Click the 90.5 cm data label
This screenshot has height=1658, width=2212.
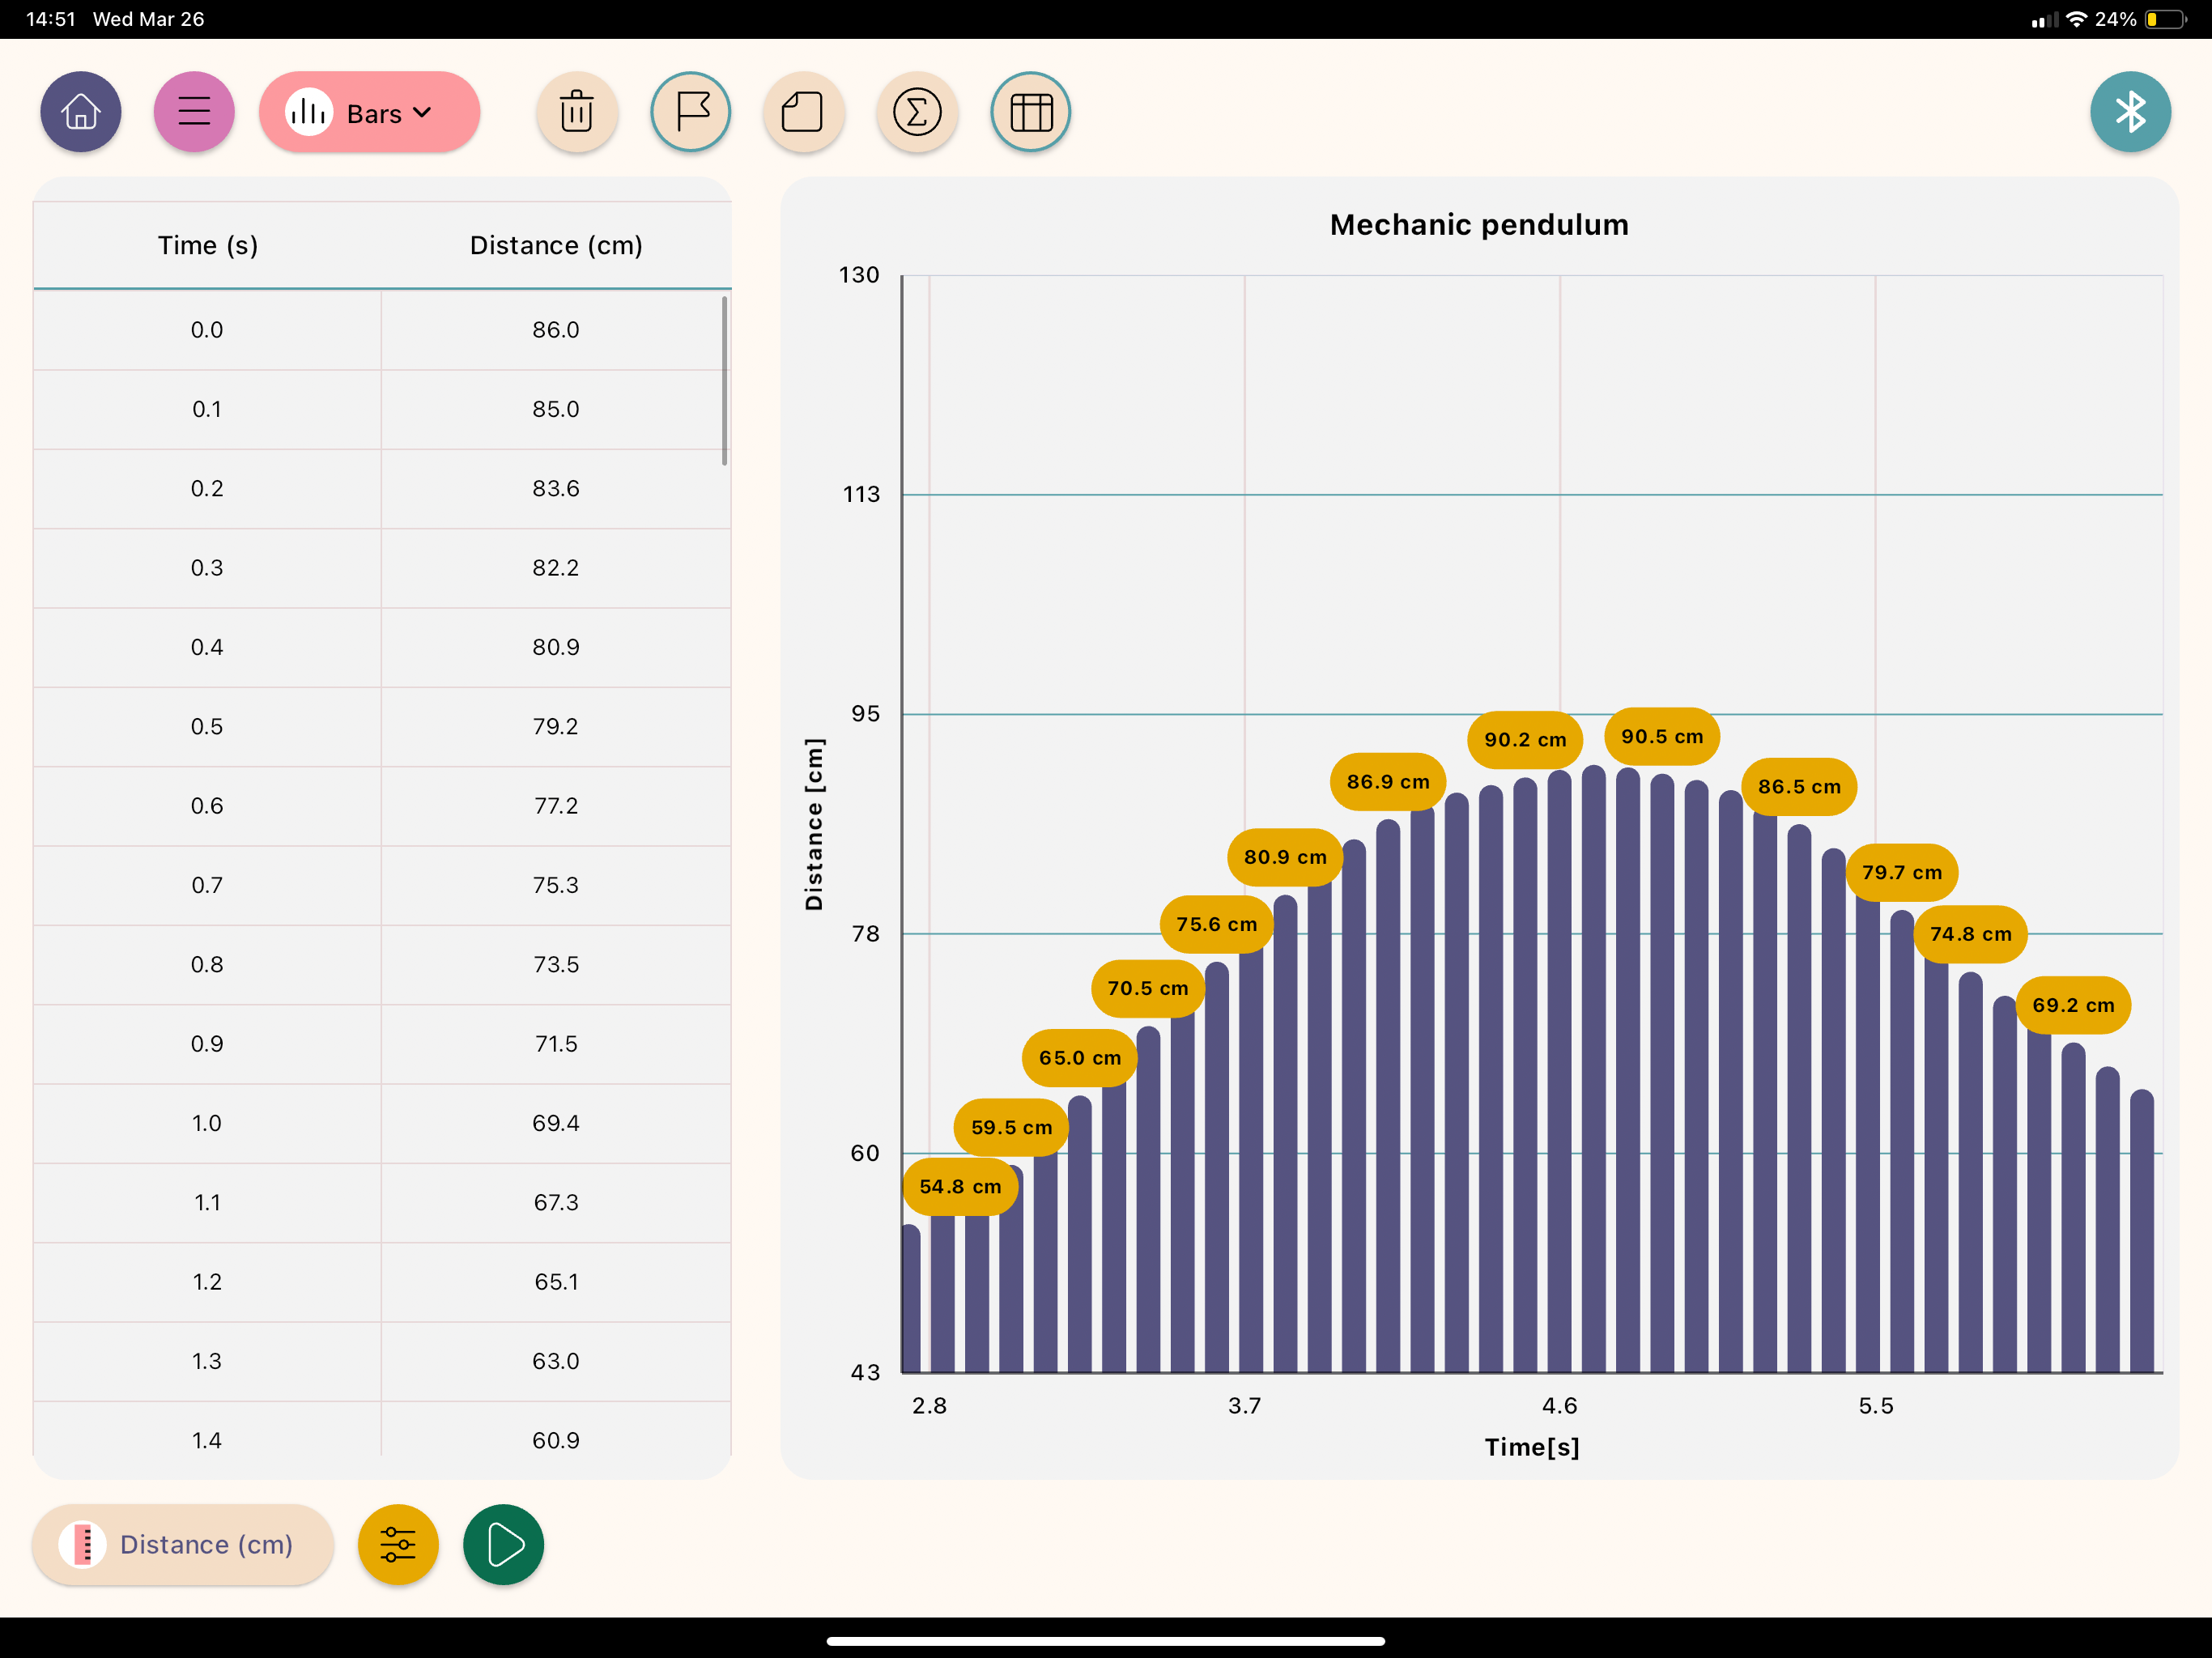coord(1662,736)
